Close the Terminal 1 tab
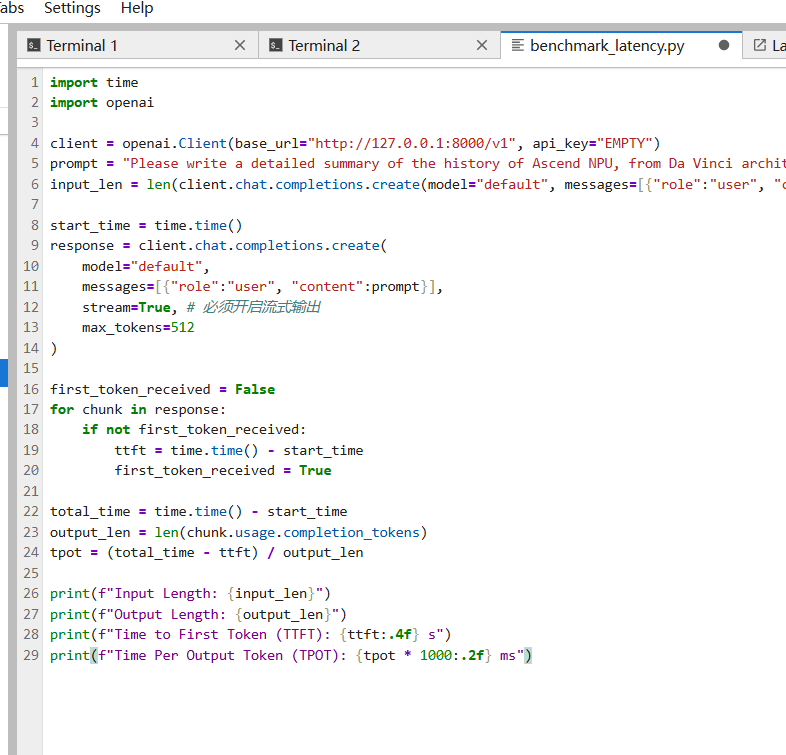This screenshot has height=755, width=786. tap(240, 46)
